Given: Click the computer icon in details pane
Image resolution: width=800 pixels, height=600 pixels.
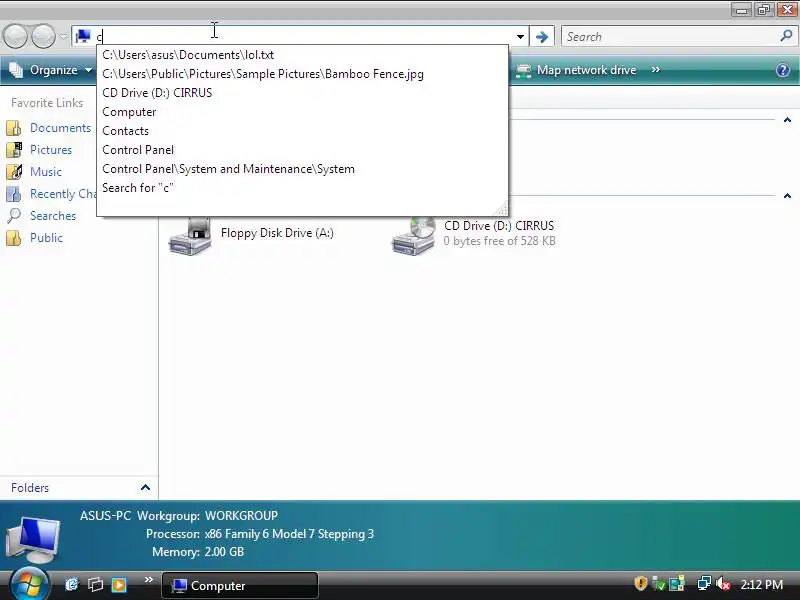Looking at the screenshot, I should pyautogui.click(x=33, y=539).
